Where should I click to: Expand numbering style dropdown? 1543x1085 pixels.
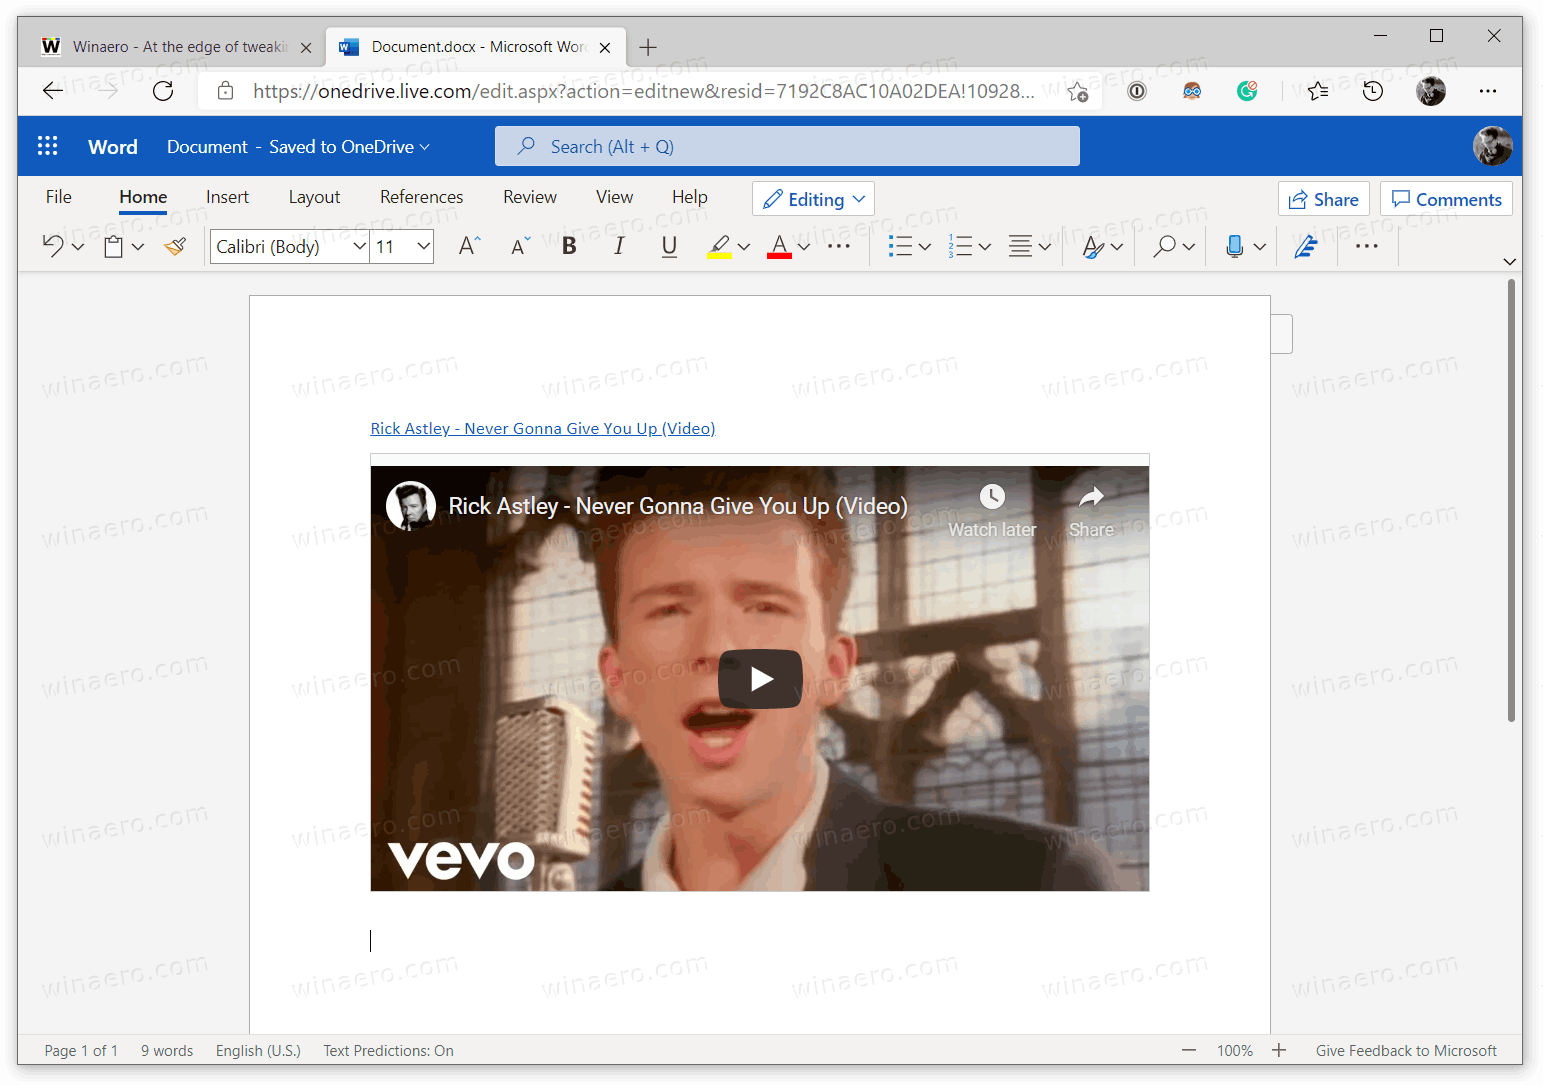point(984,247)
